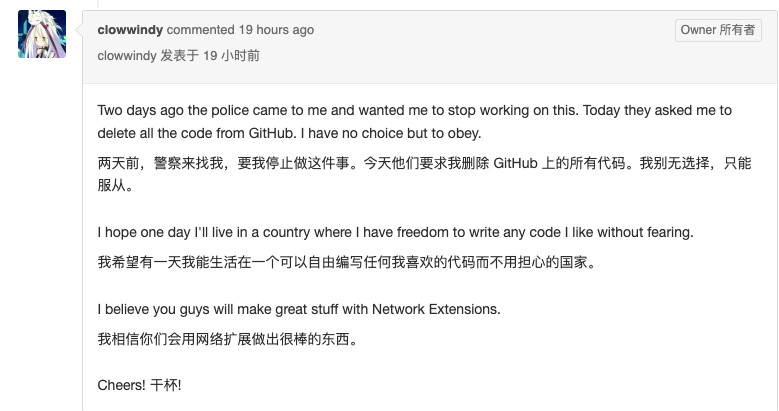This screenshot has height=411, width=779.
Task: Click the clowwindy avatar image
Action: click(42, 34)
